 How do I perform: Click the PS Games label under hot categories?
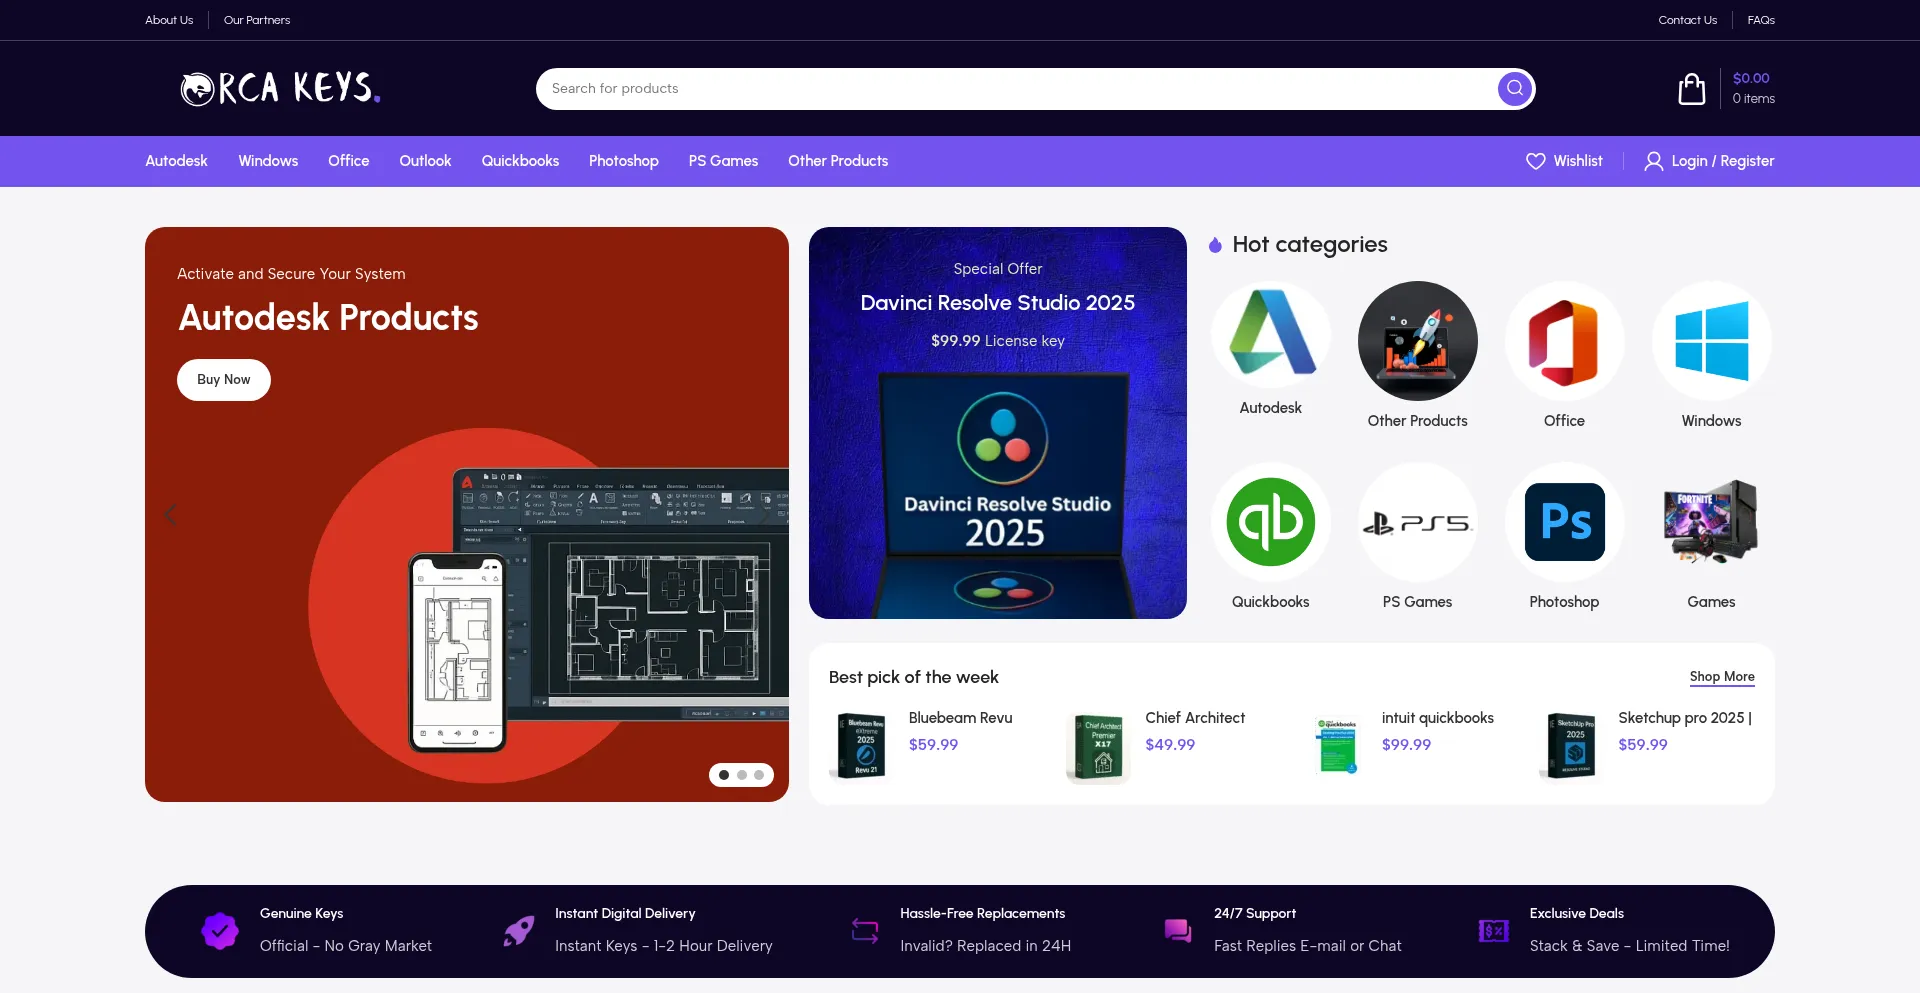(1418, 602)
